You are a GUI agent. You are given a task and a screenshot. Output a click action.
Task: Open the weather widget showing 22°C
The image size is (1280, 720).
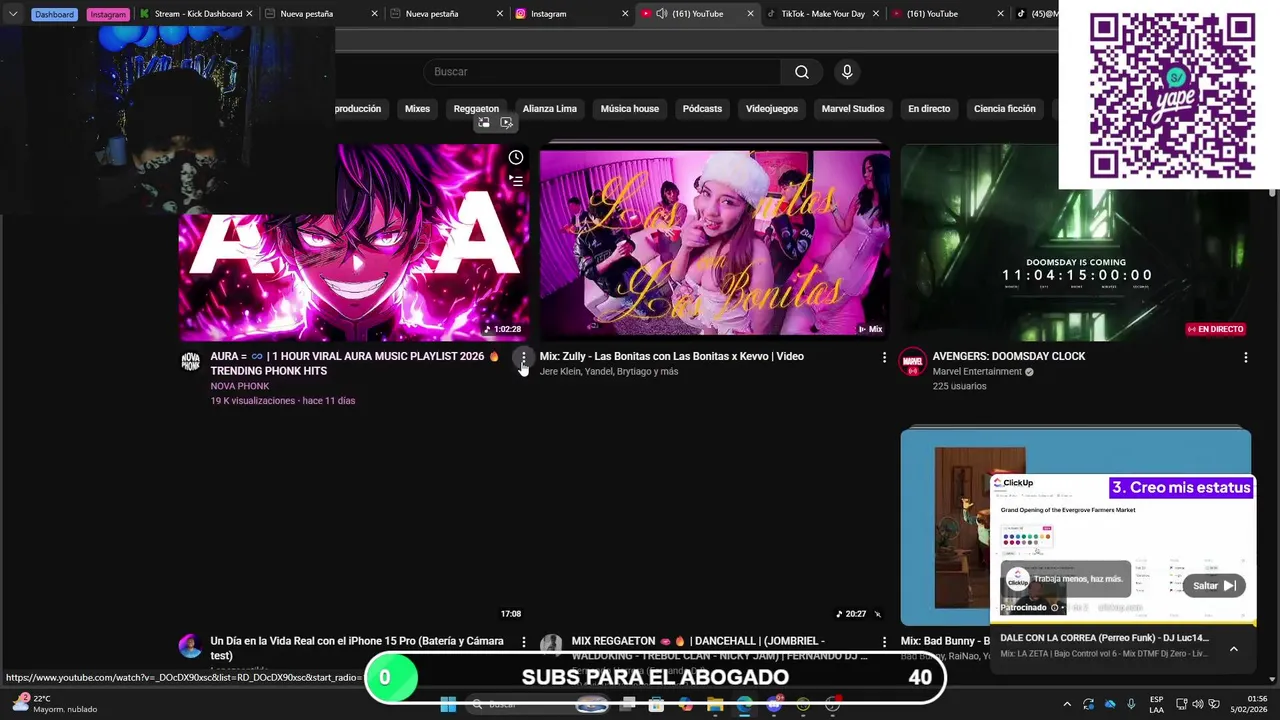point(56,704)
